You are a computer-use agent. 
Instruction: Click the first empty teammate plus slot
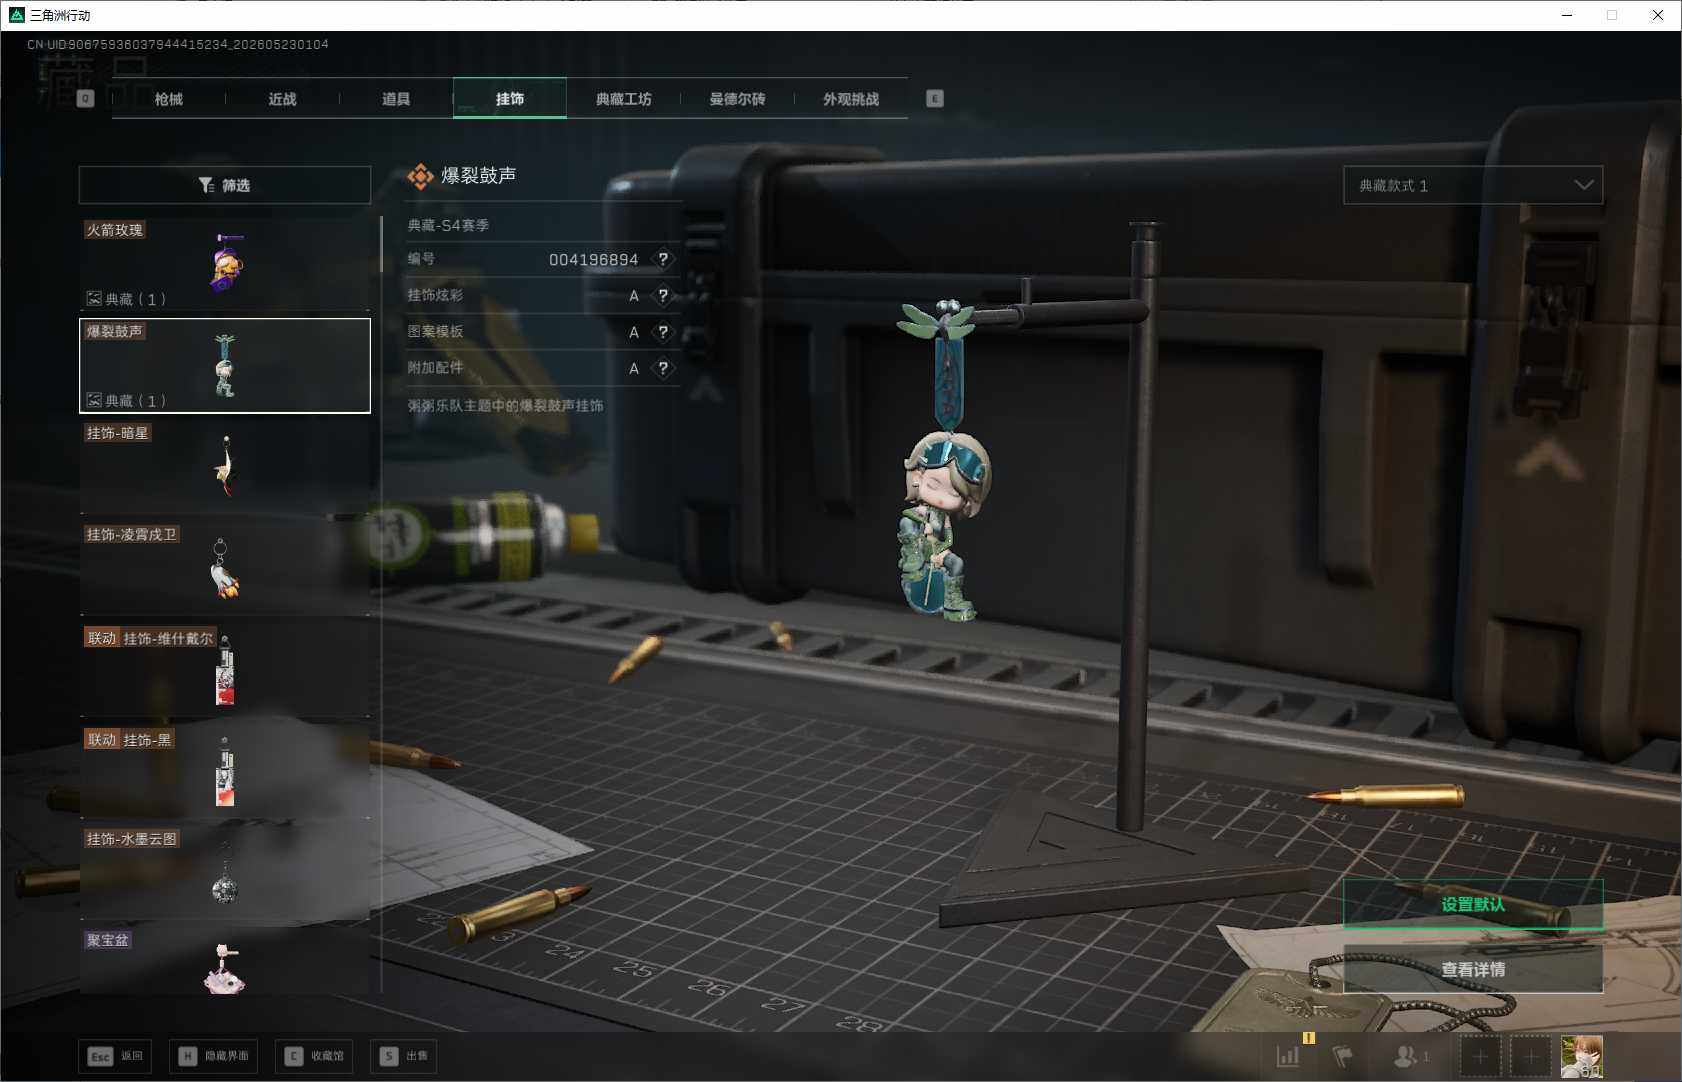tap(1480, 1056)
